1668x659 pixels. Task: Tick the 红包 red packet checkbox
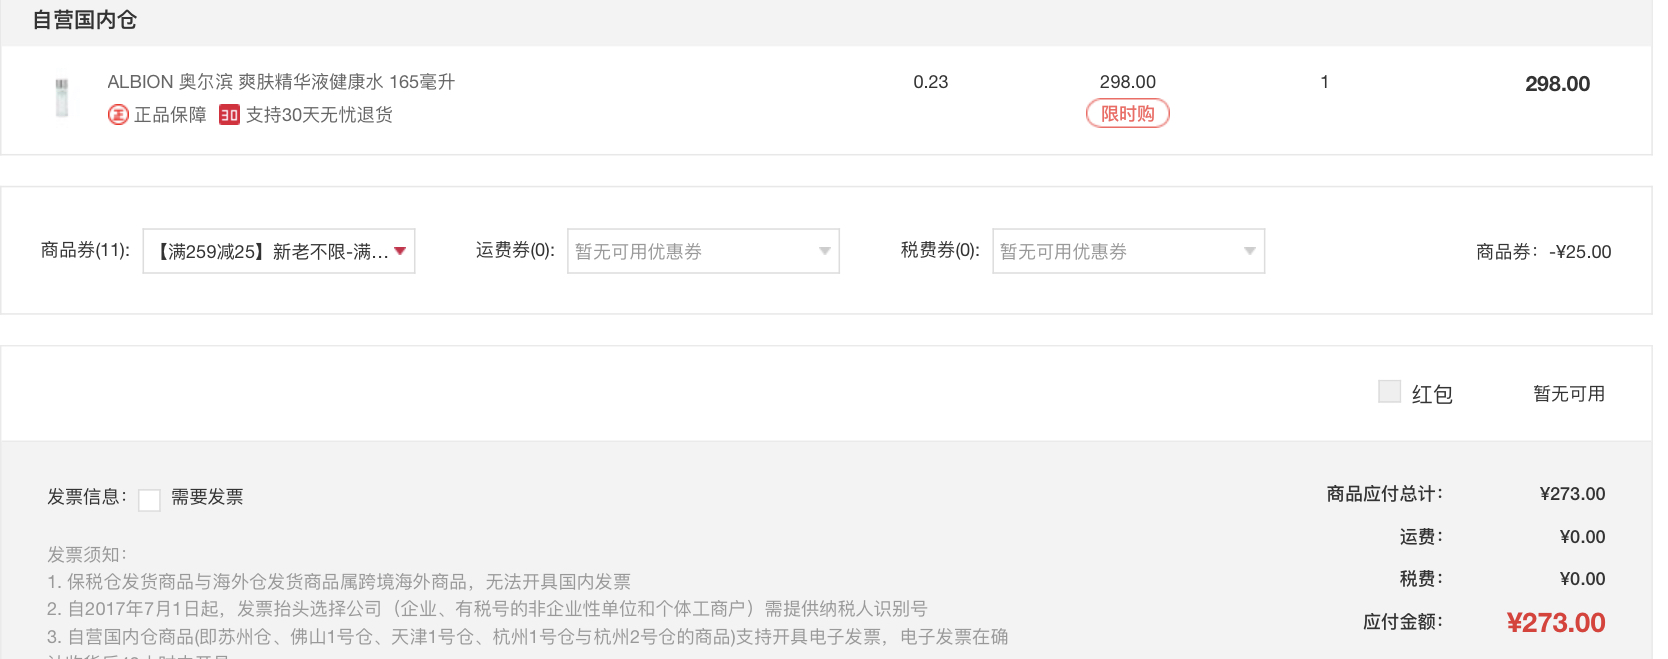(1389, 391)
